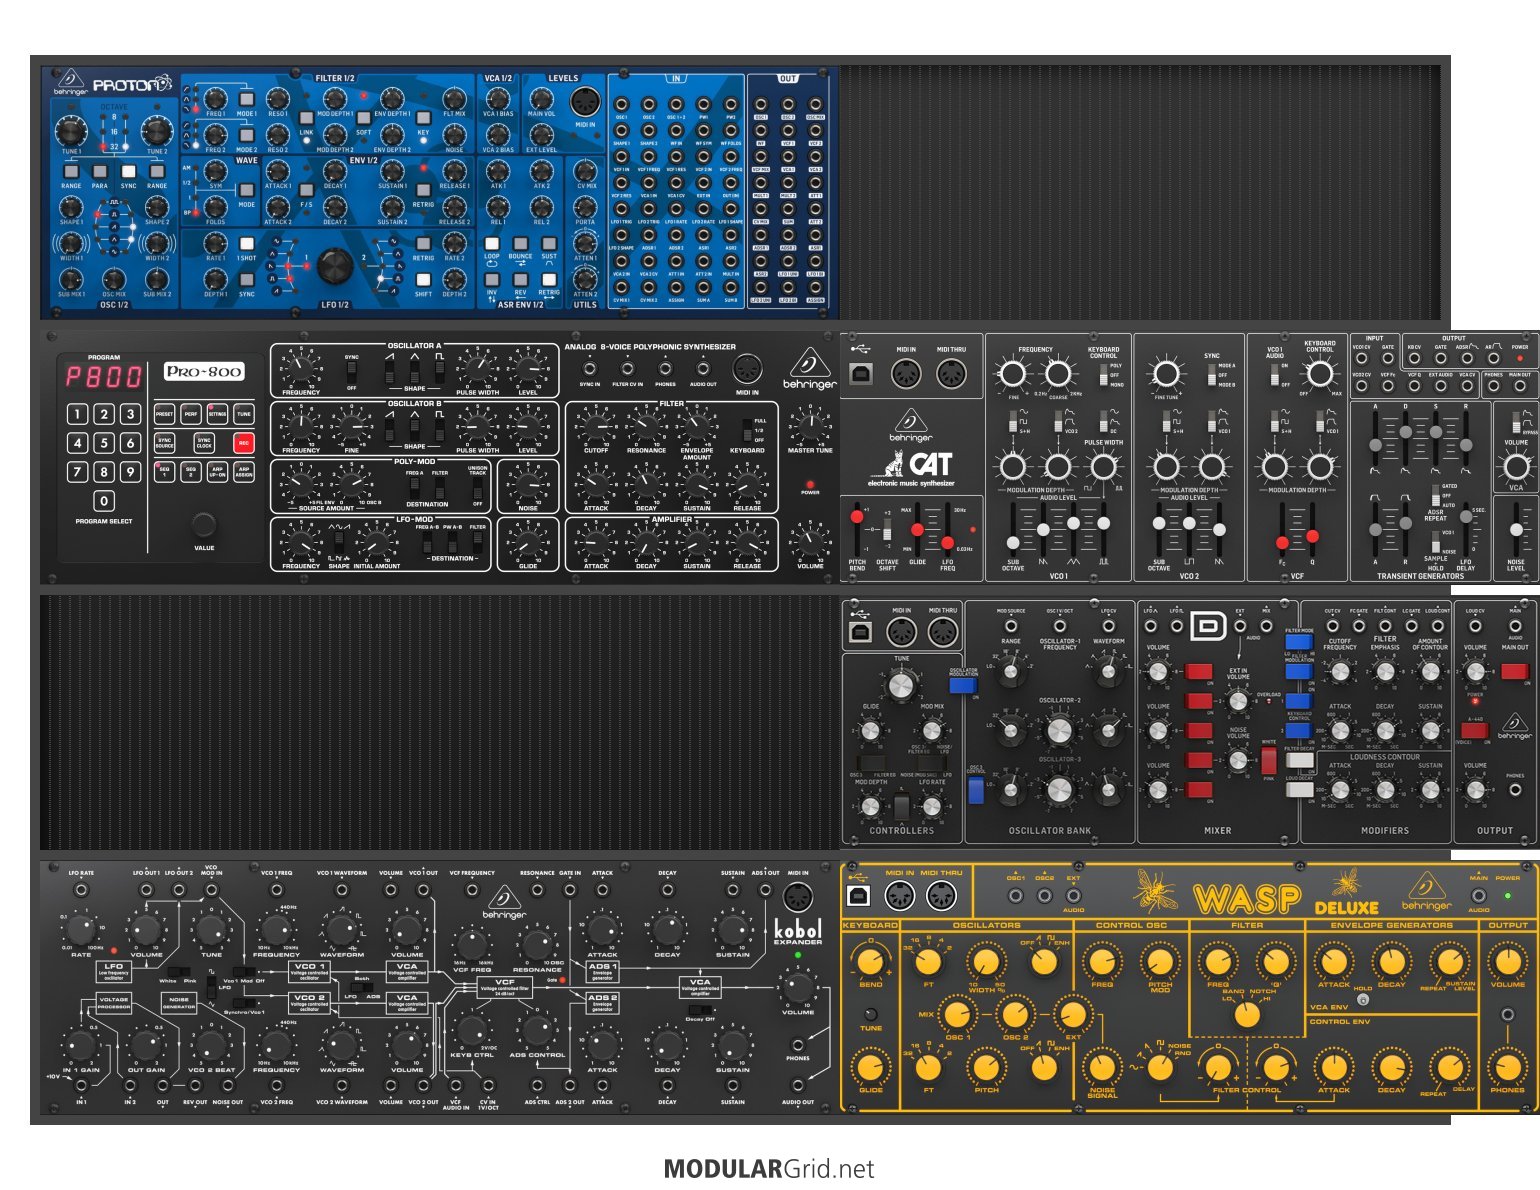This screenshot has width=1540, height=1190.
Task: Click keypad number 5 on Pro-800
Action: [104, 443]
